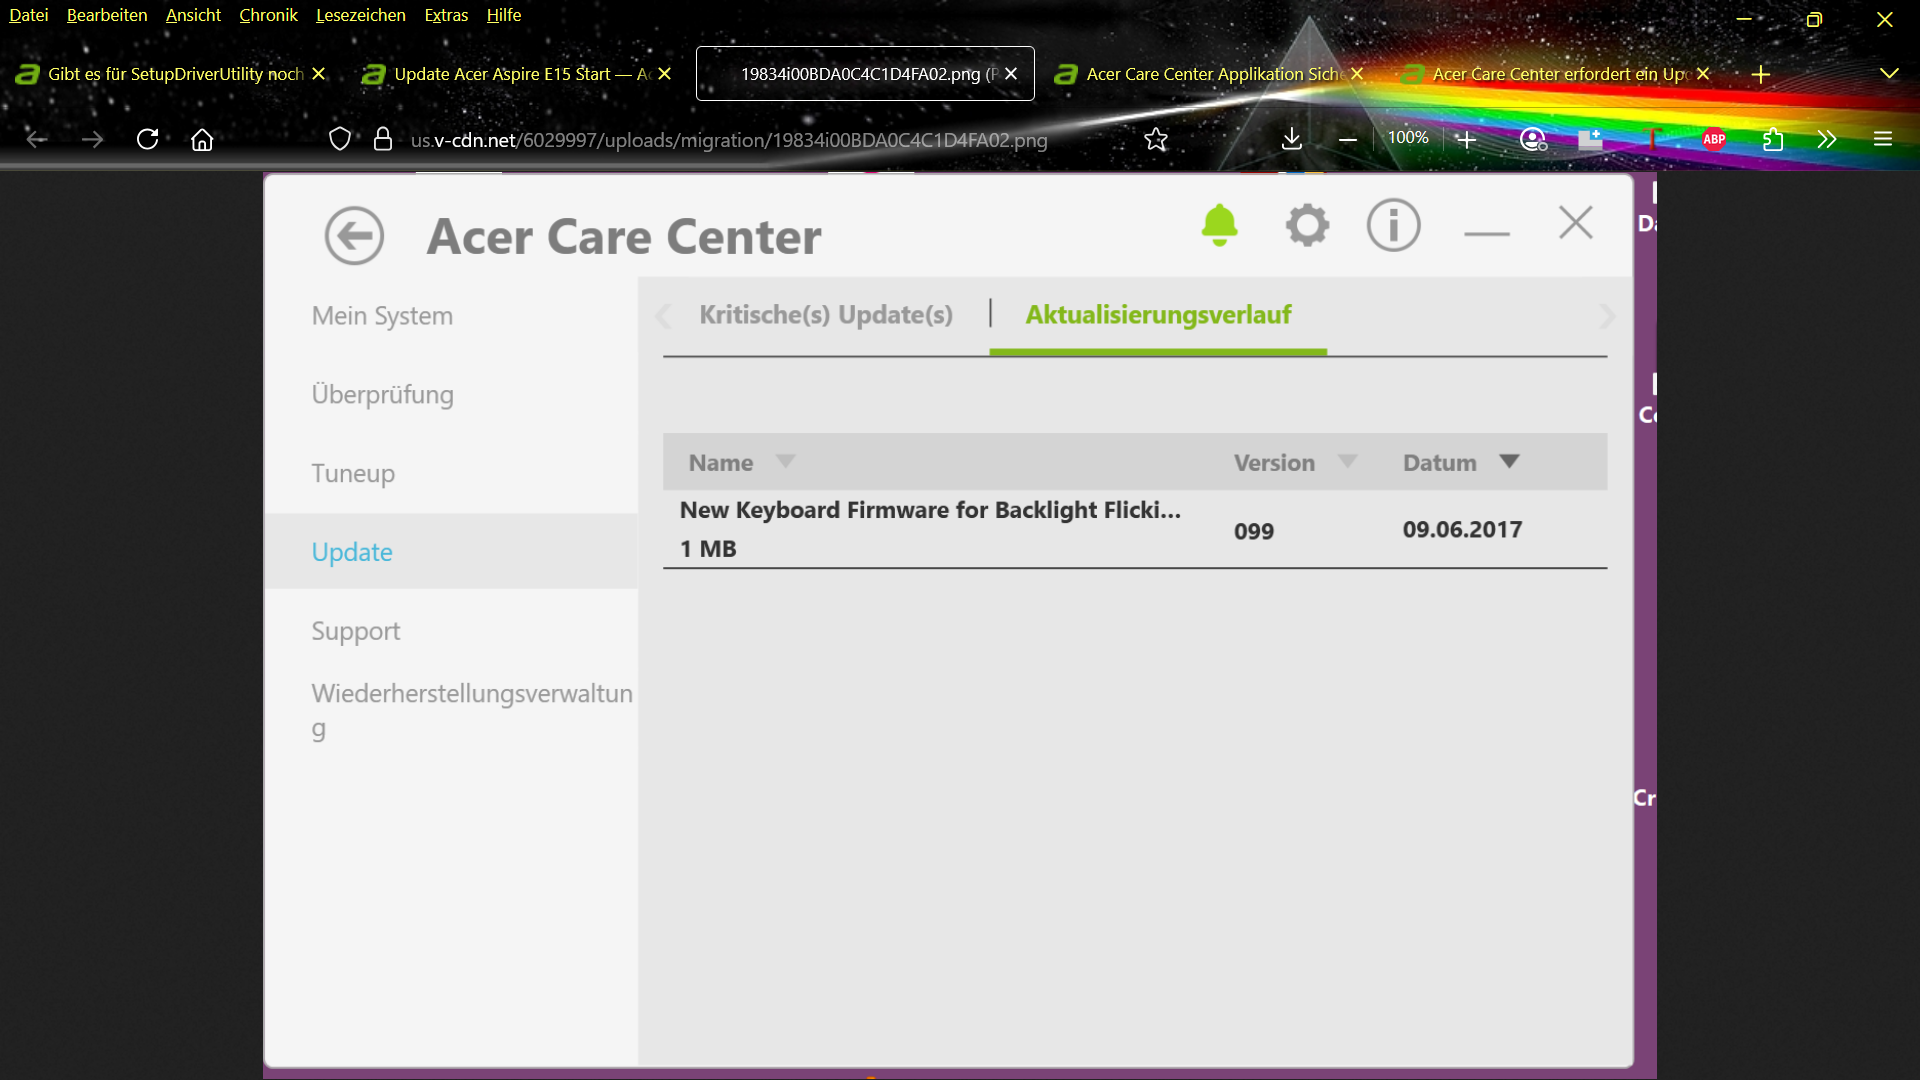Open the downloads panel
Image resolution: width=1920 pixels, height=1080 pixels.
[1292, 139]
